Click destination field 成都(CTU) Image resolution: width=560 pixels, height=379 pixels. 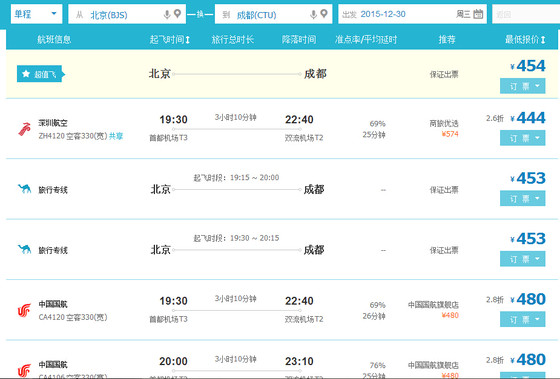(273, 14)
